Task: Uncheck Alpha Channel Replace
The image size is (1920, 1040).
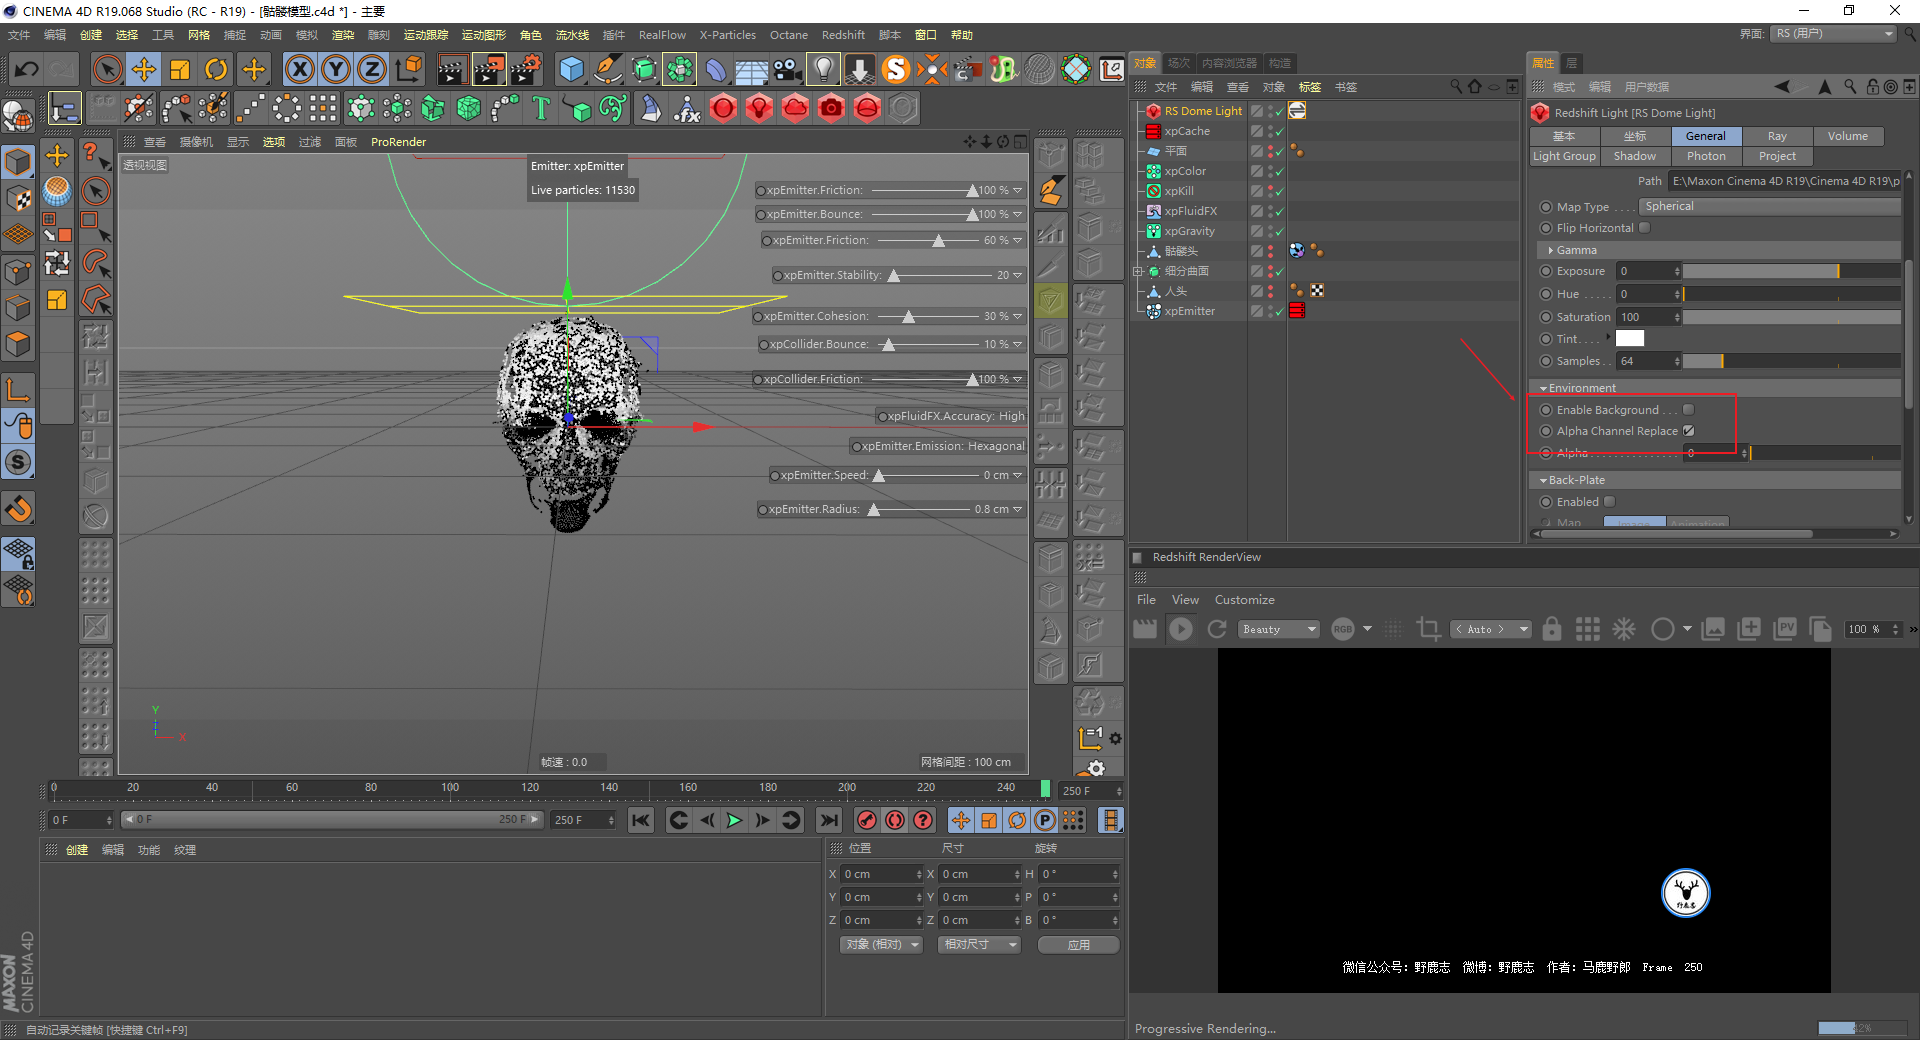Action: [x=1689, y=431]
